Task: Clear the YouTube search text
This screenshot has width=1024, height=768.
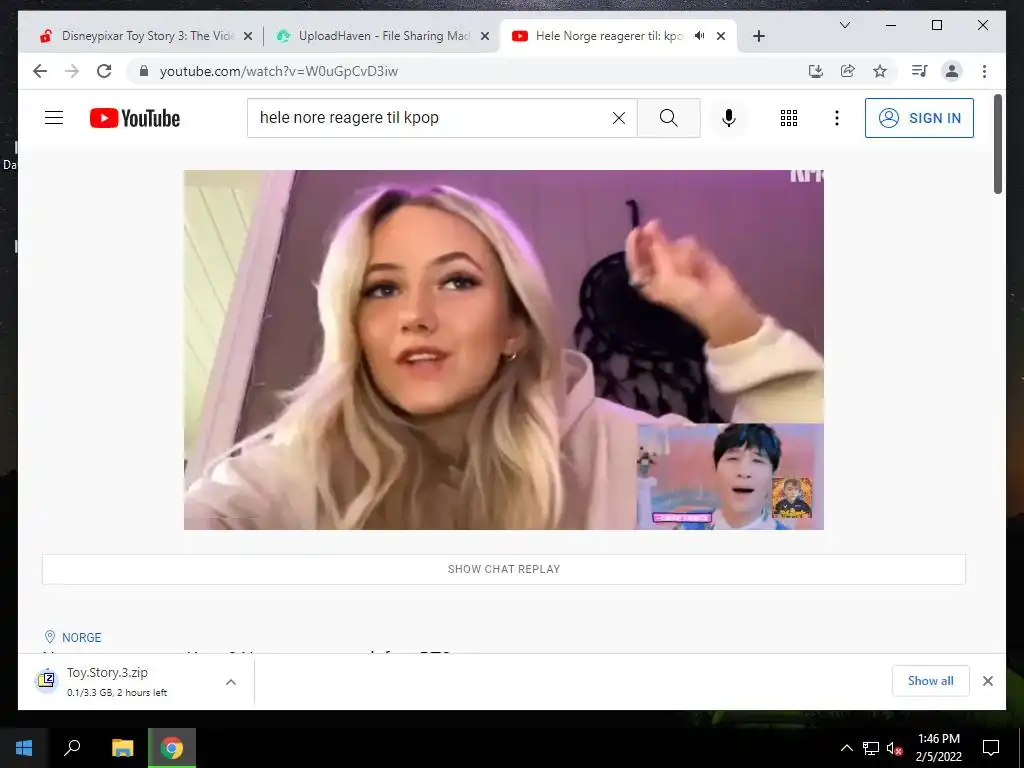Action: tap(618, 118)
